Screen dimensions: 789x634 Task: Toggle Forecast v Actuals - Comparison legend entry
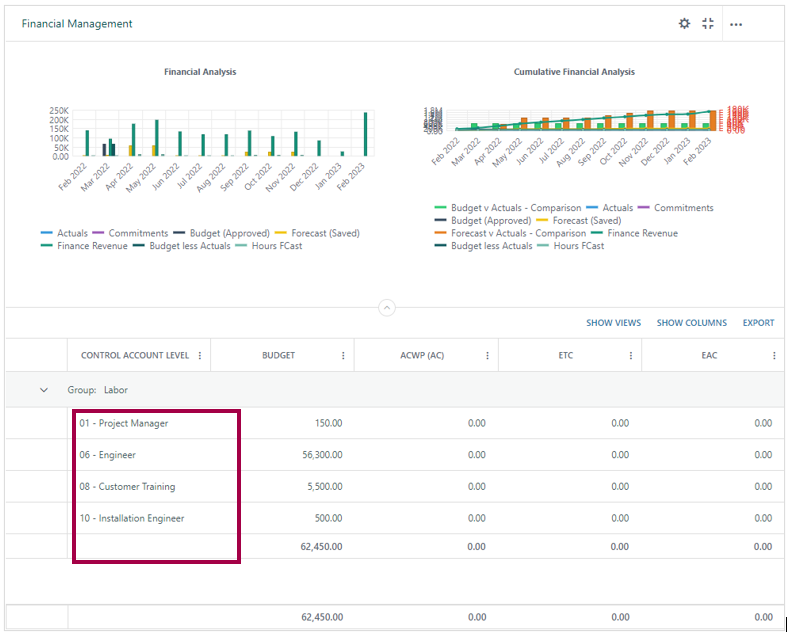point(510,233)
